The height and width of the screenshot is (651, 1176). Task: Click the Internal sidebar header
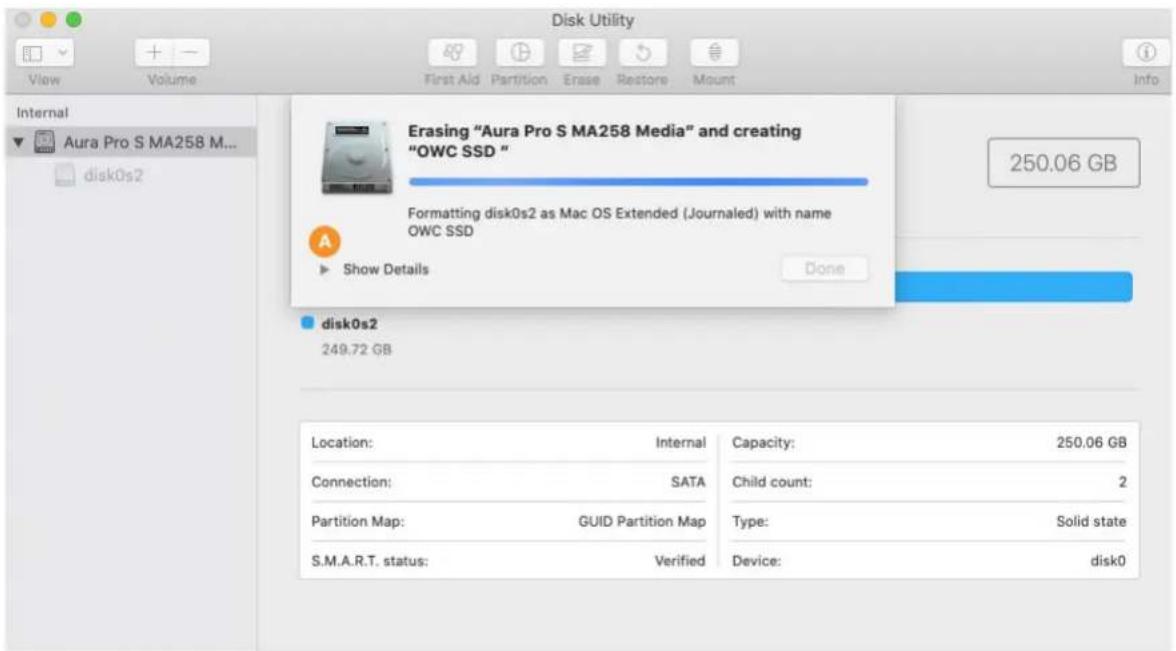pos(42,112)
